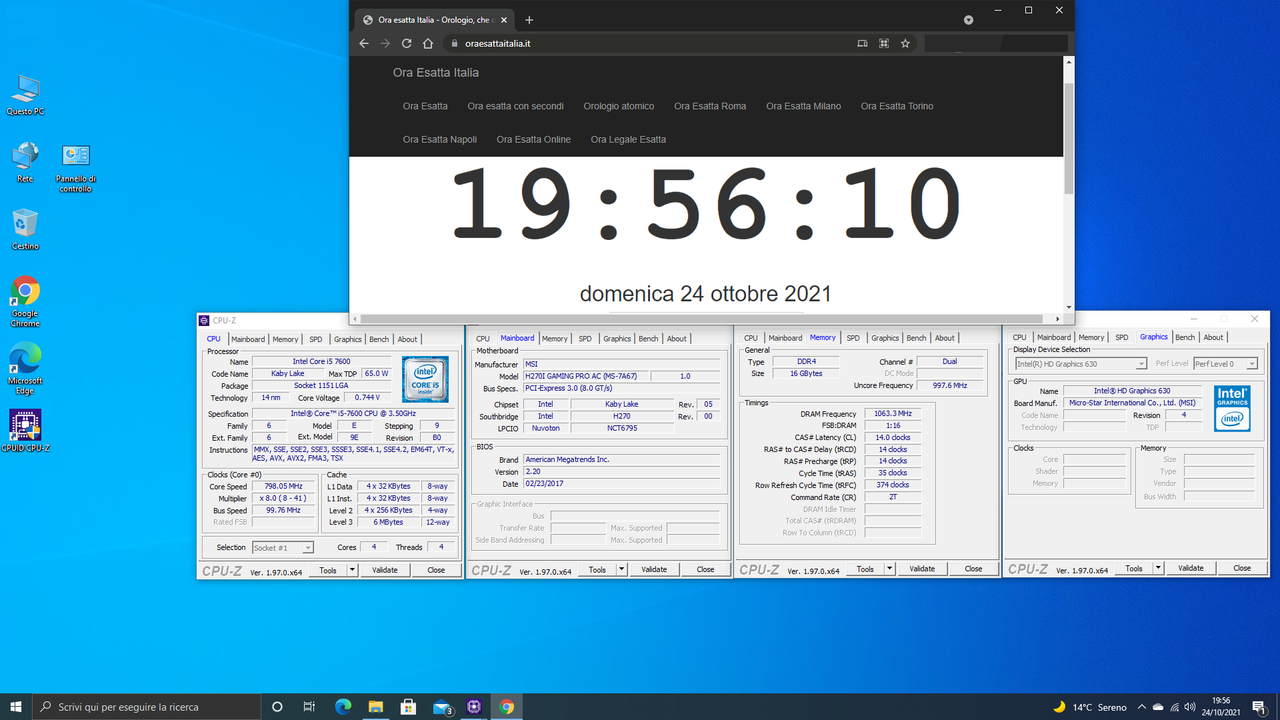
Task: Open SPD tab in CPU-Z Mainboard window
Action: coord(585,338)
